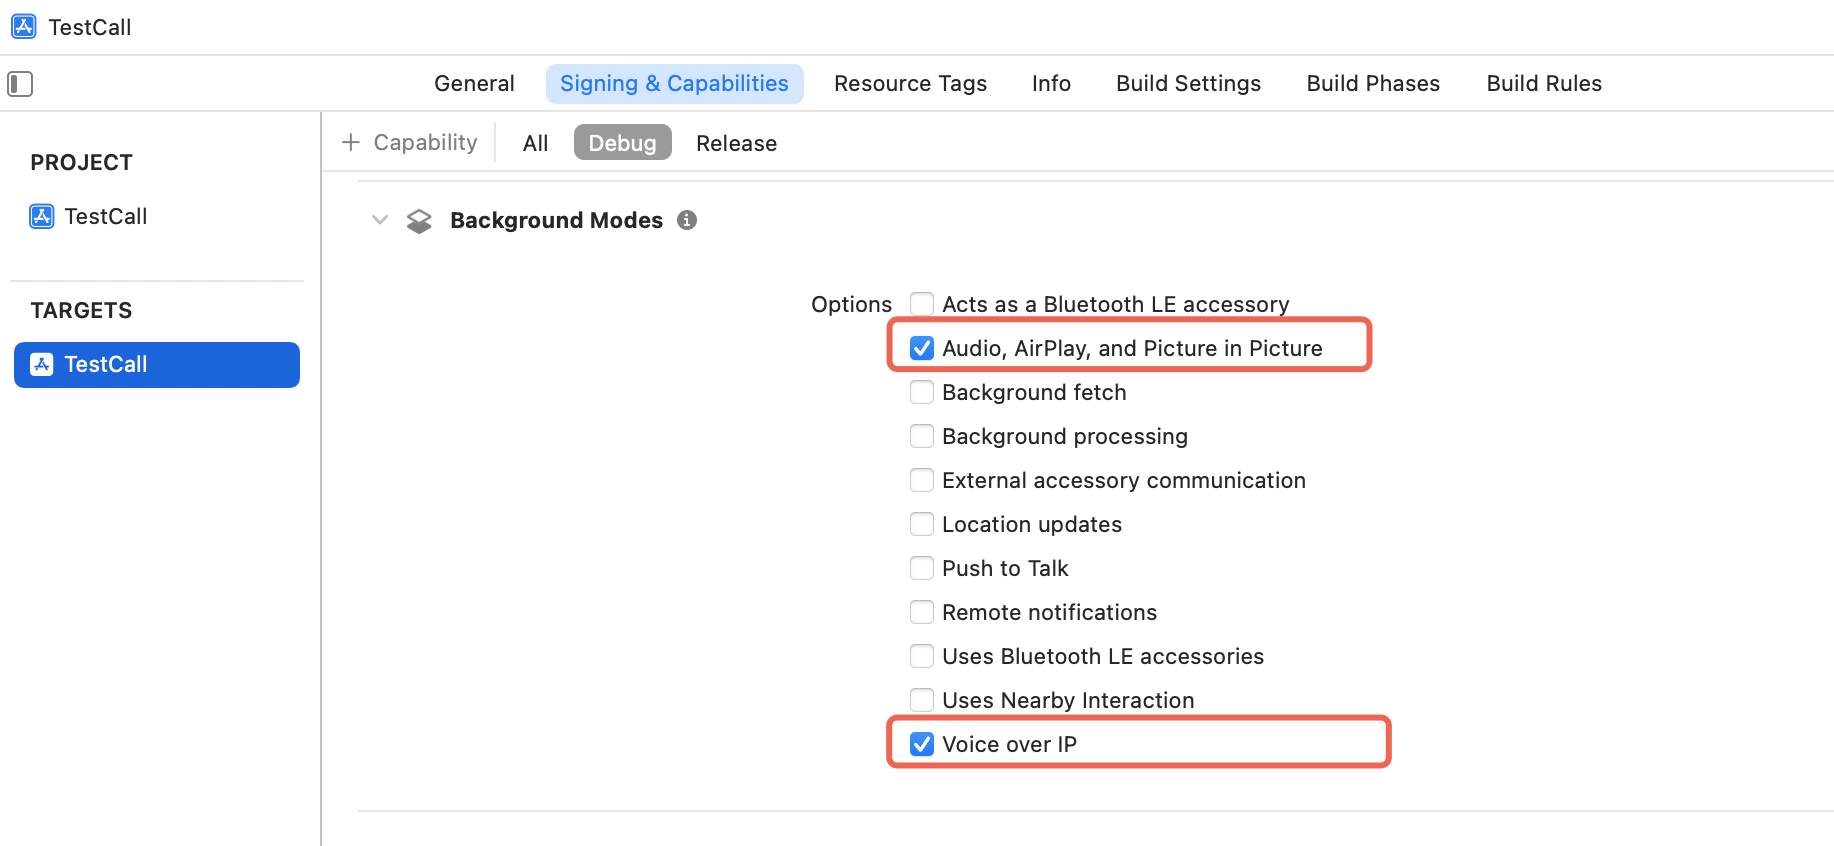1834x846 pixels.
Task: Switch to the Build Settings tab
Action: pos(1188,84)
